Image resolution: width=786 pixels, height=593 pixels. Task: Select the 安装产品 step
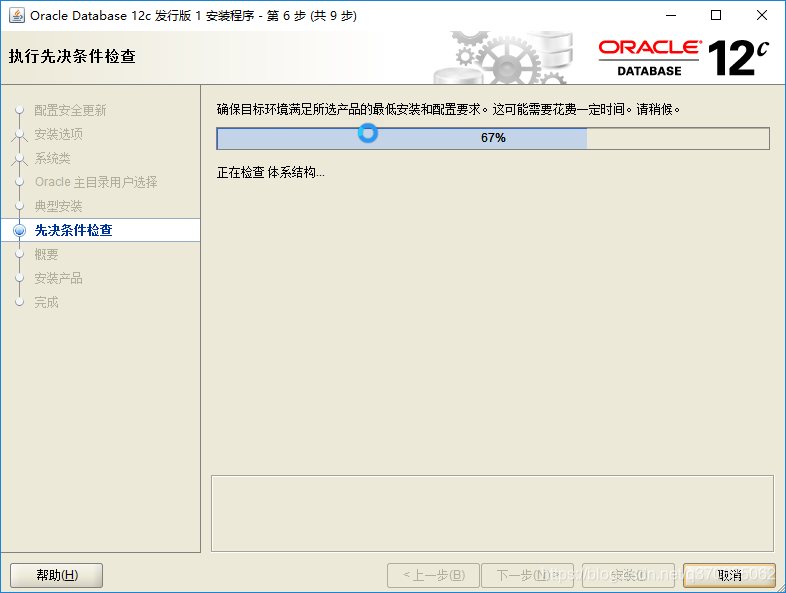(58, 278)
